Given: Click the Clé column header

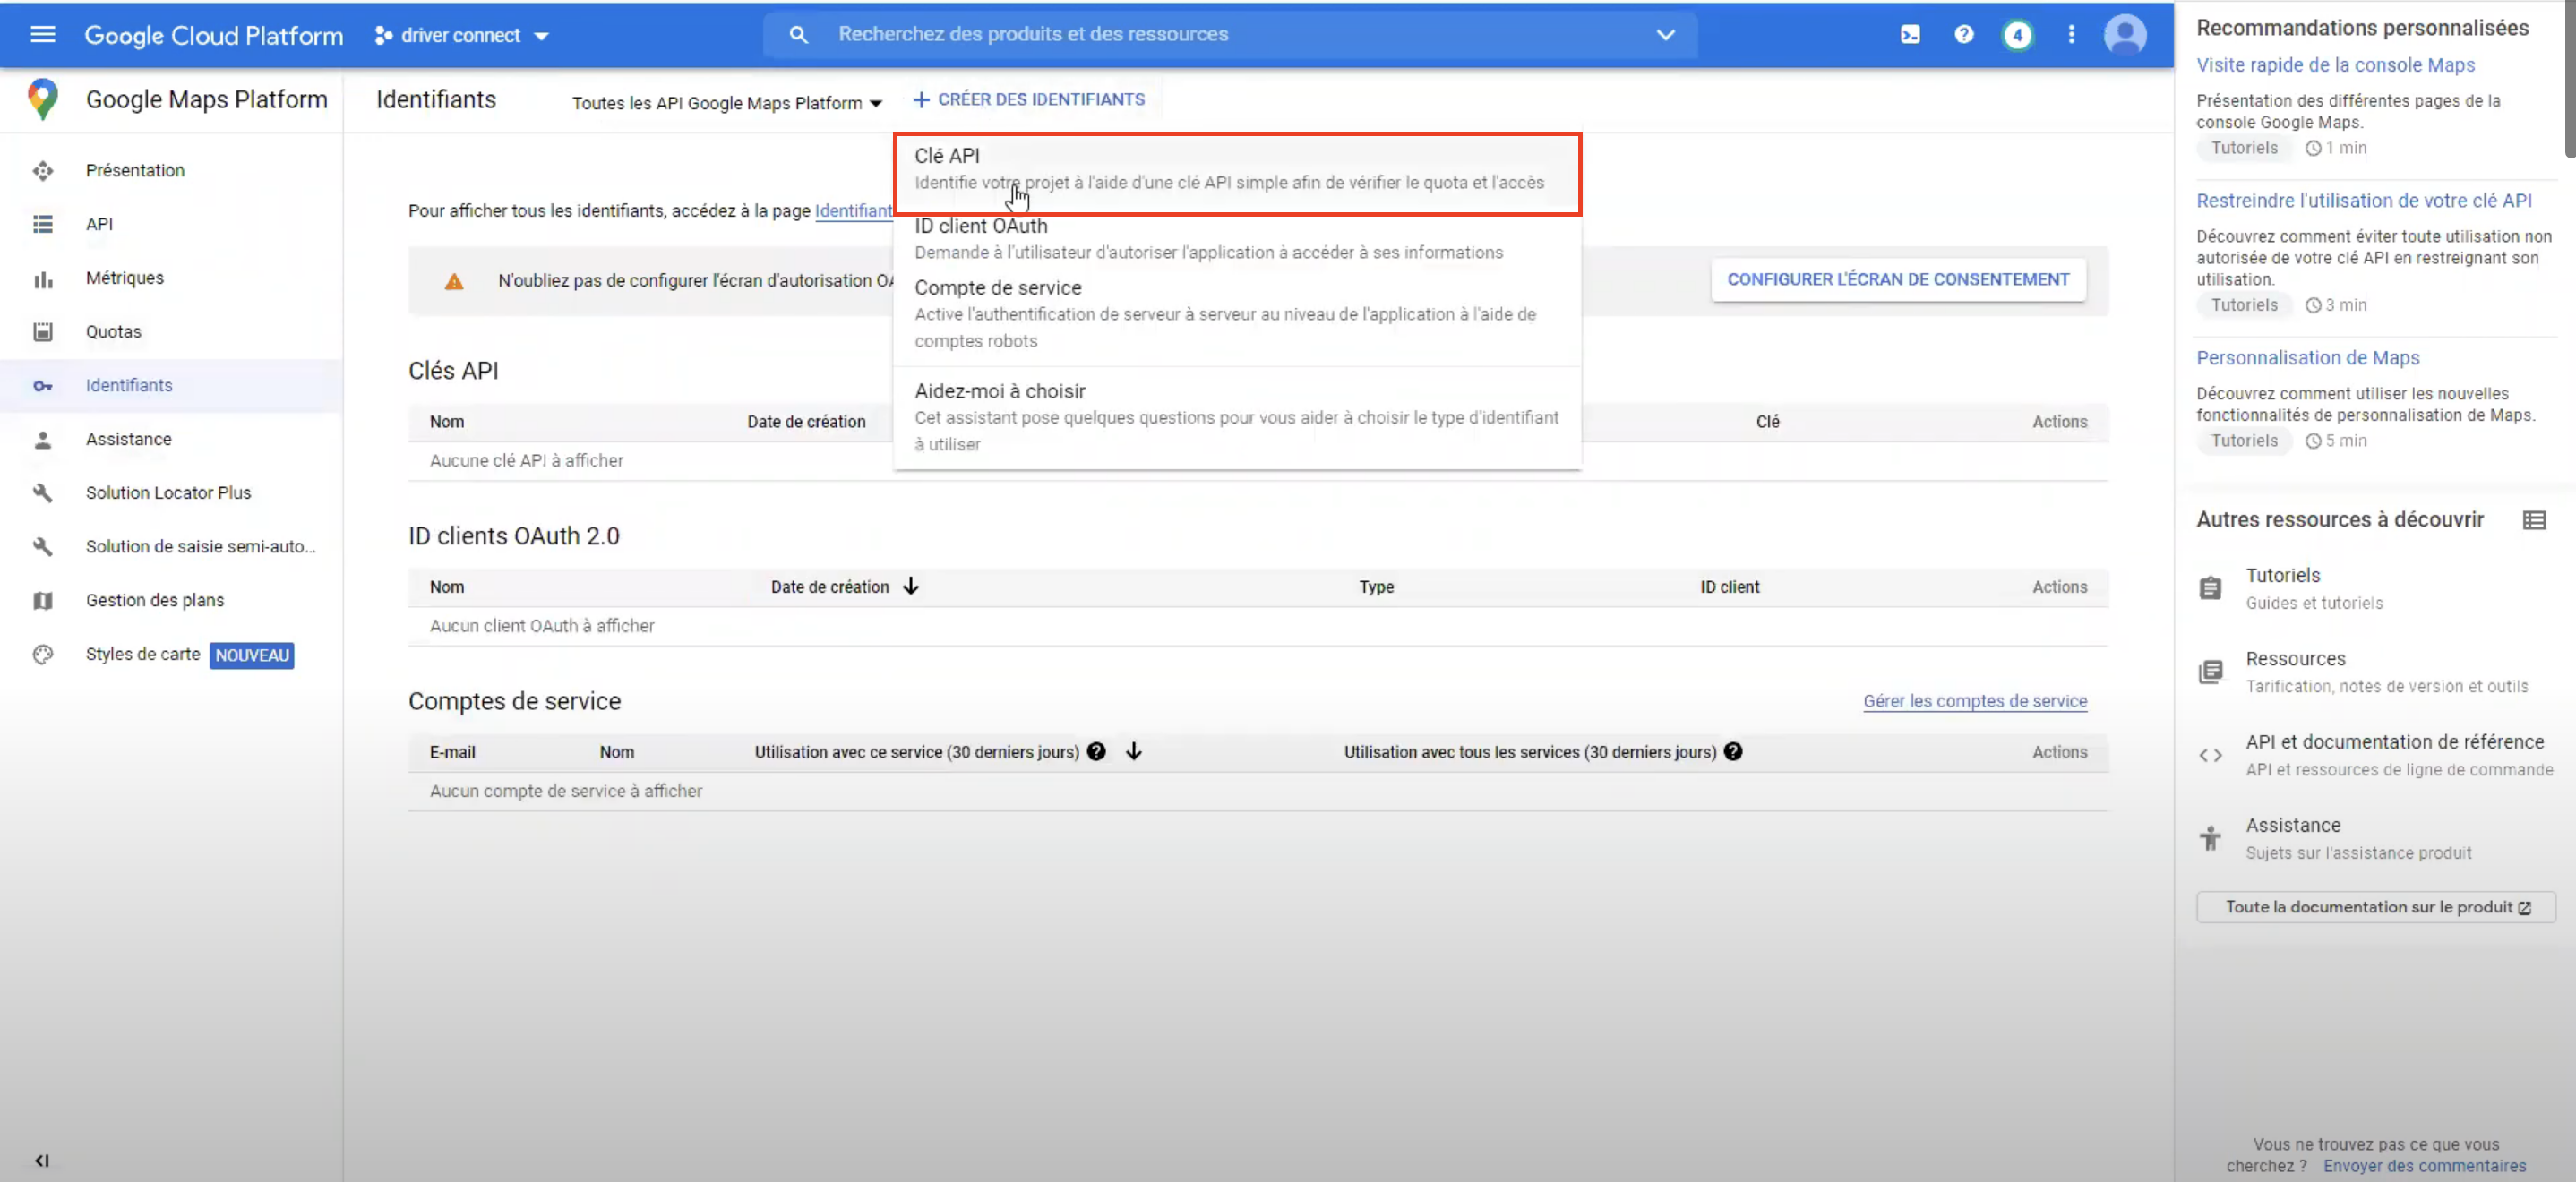Looking at the screenshot, I should point(1767,422).
